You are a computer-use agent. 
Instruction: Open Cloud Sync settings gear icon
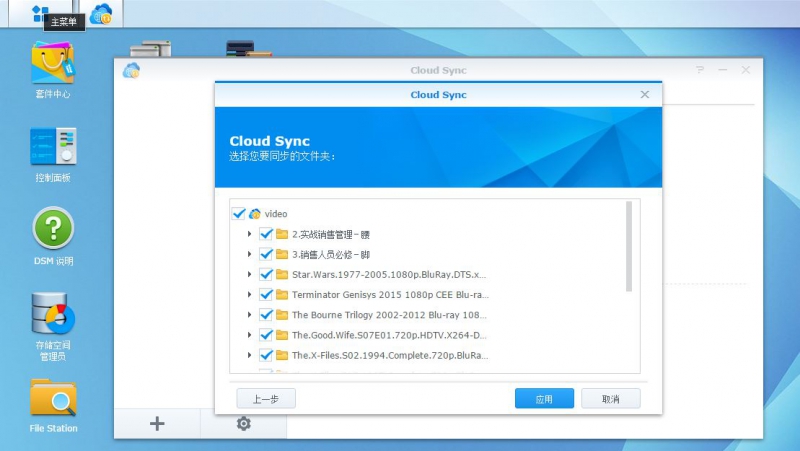point(243,424)
